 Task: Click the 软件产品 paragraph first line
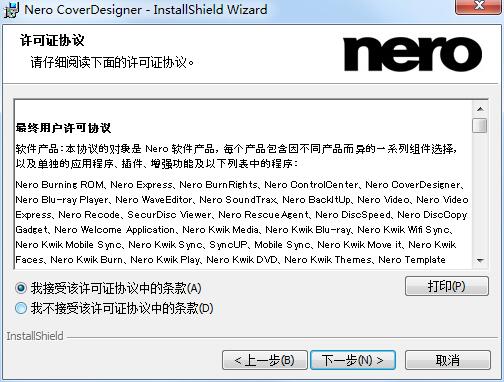[236, 149]
